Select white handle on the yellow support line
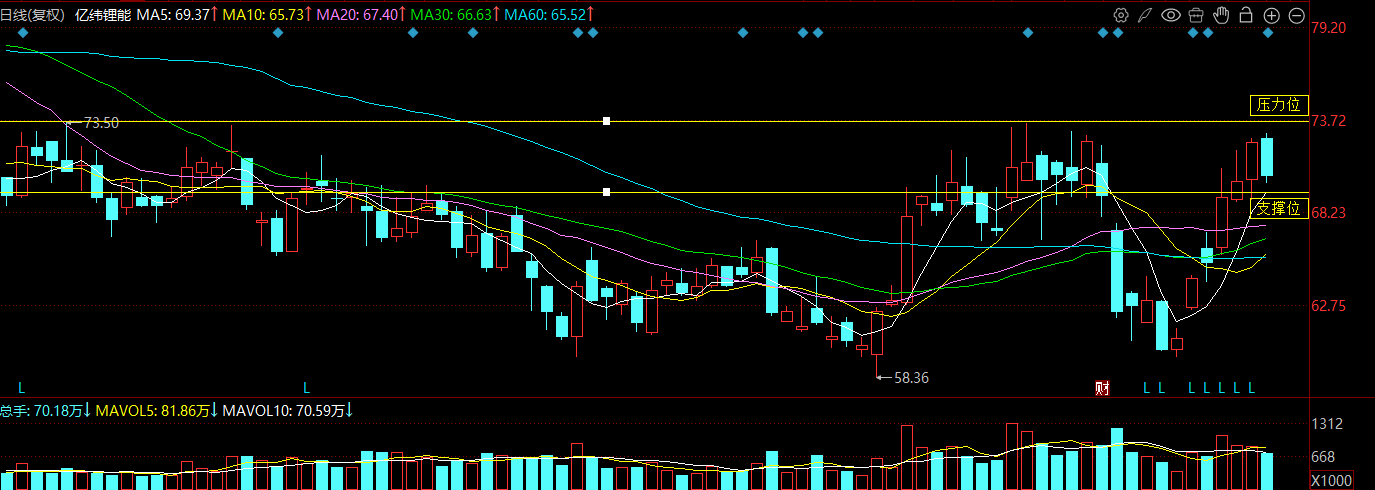Screen dimensions: 1375x490 click(x=606, y=192)
